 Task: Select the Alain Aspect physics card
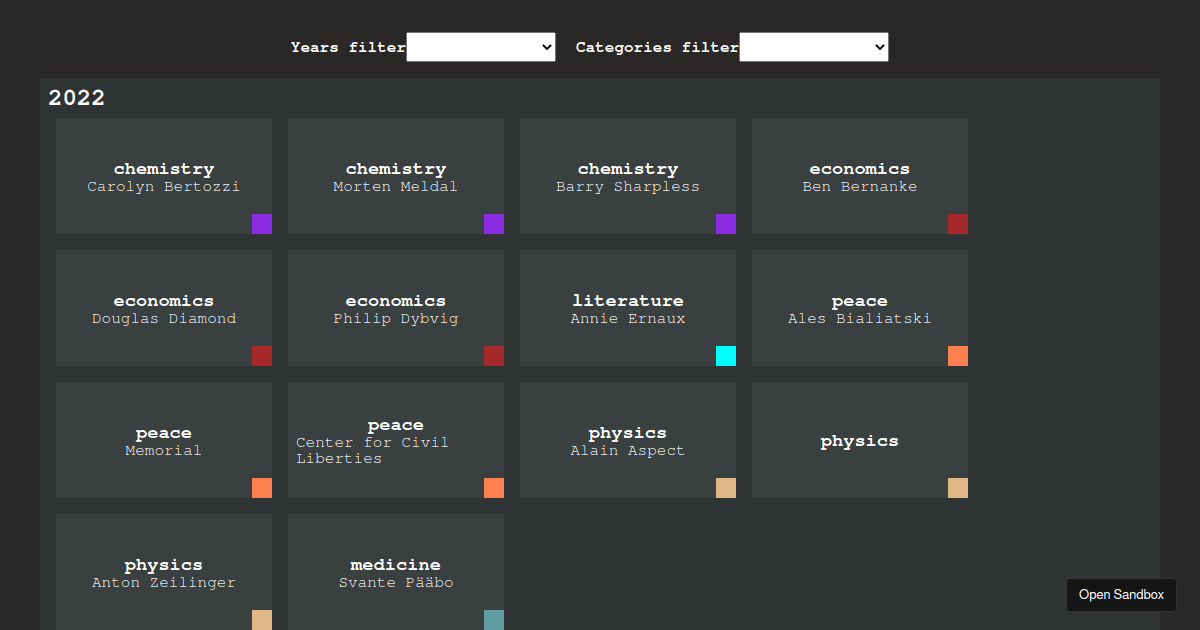point(628,440)
